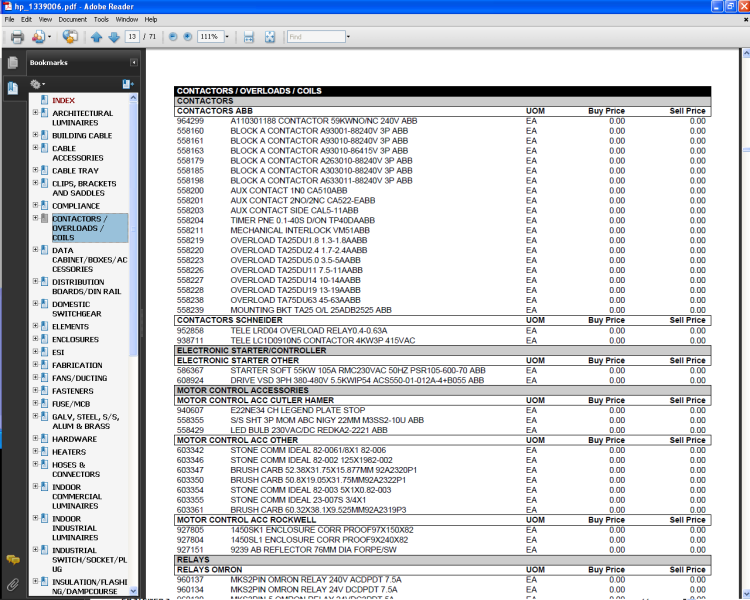Close document with menu bar X
Viewport: 750px width, 600px height.
[x=746, y=20]
